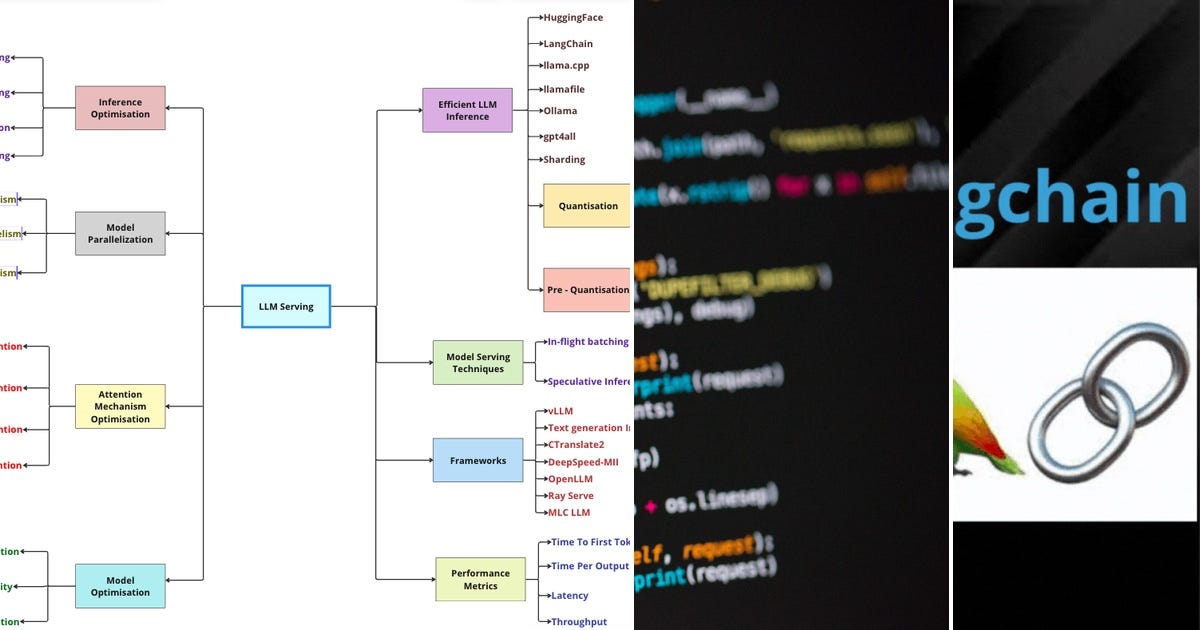Image resolution: width=1200 pixels, height=630 pixels.
Task: Select the Model Optimisation node
Action: click(x=120, y=586)
